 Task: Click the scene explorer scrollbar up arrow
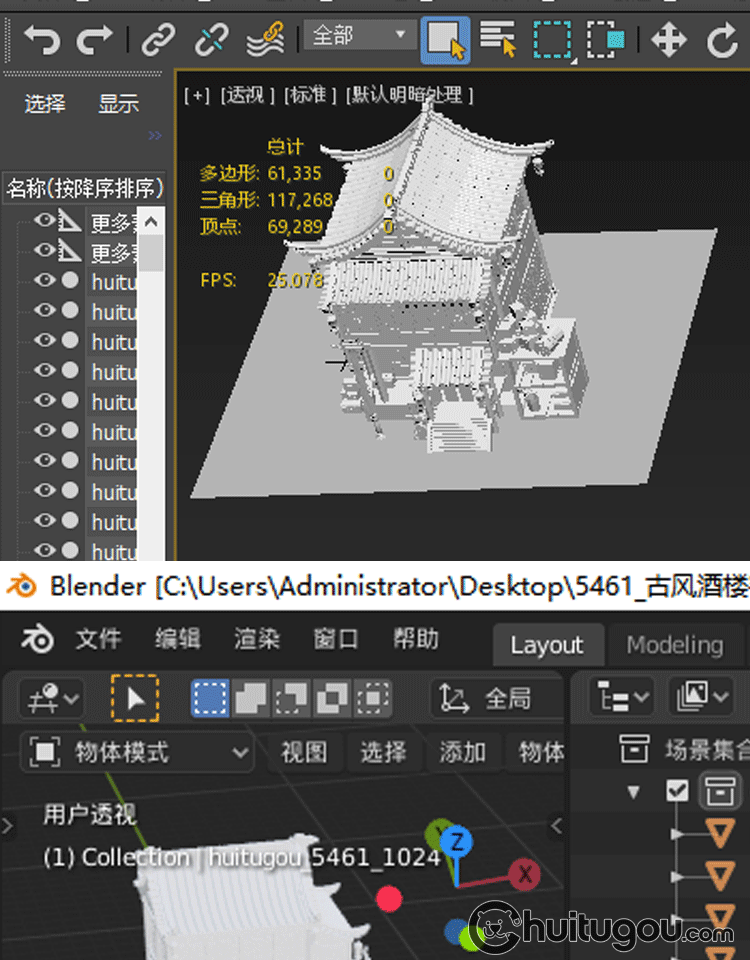(151, 221)
